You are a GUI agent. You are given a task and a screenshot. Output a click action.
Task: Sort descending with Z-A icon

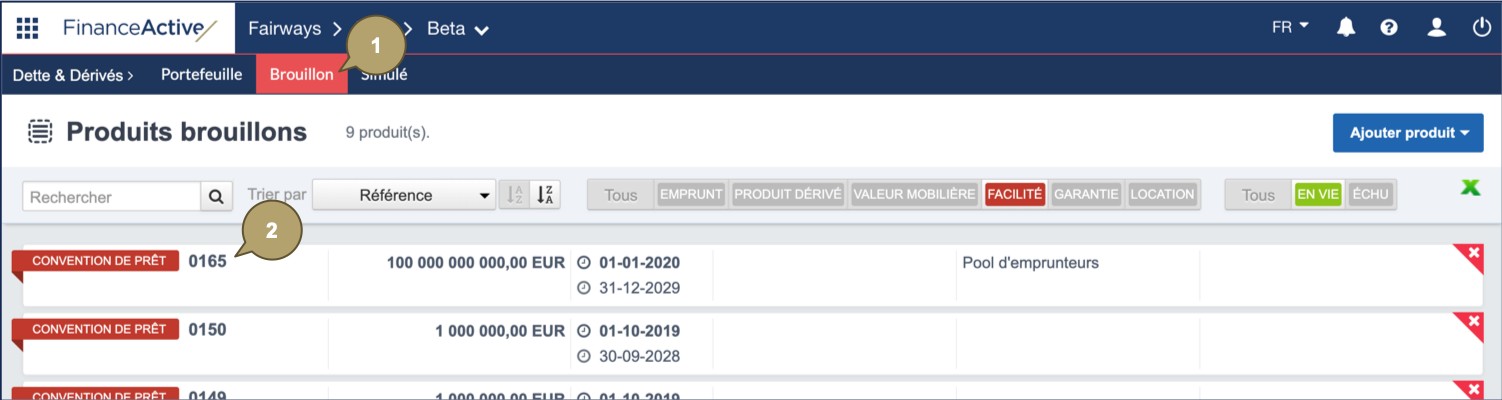click(545, 195)
